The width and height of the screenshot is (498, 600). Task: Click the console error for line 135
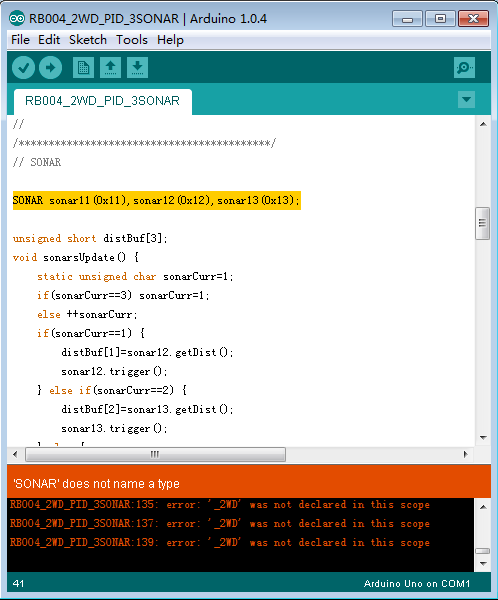pos(220,505)
